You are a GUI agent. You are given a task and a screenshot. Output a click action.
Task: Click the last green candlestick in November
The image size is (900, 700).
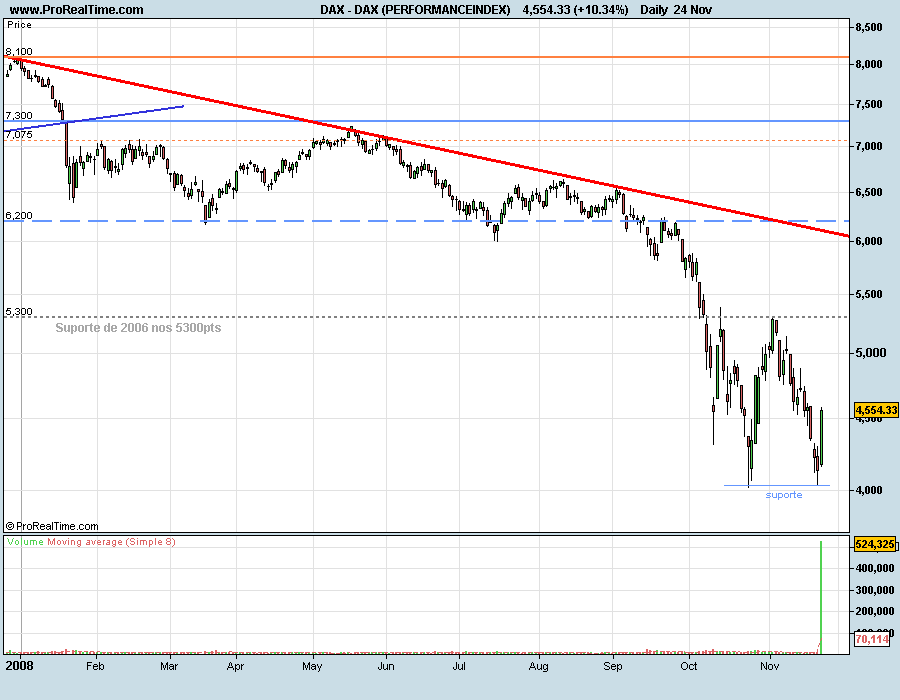click(x=822, y=437)
